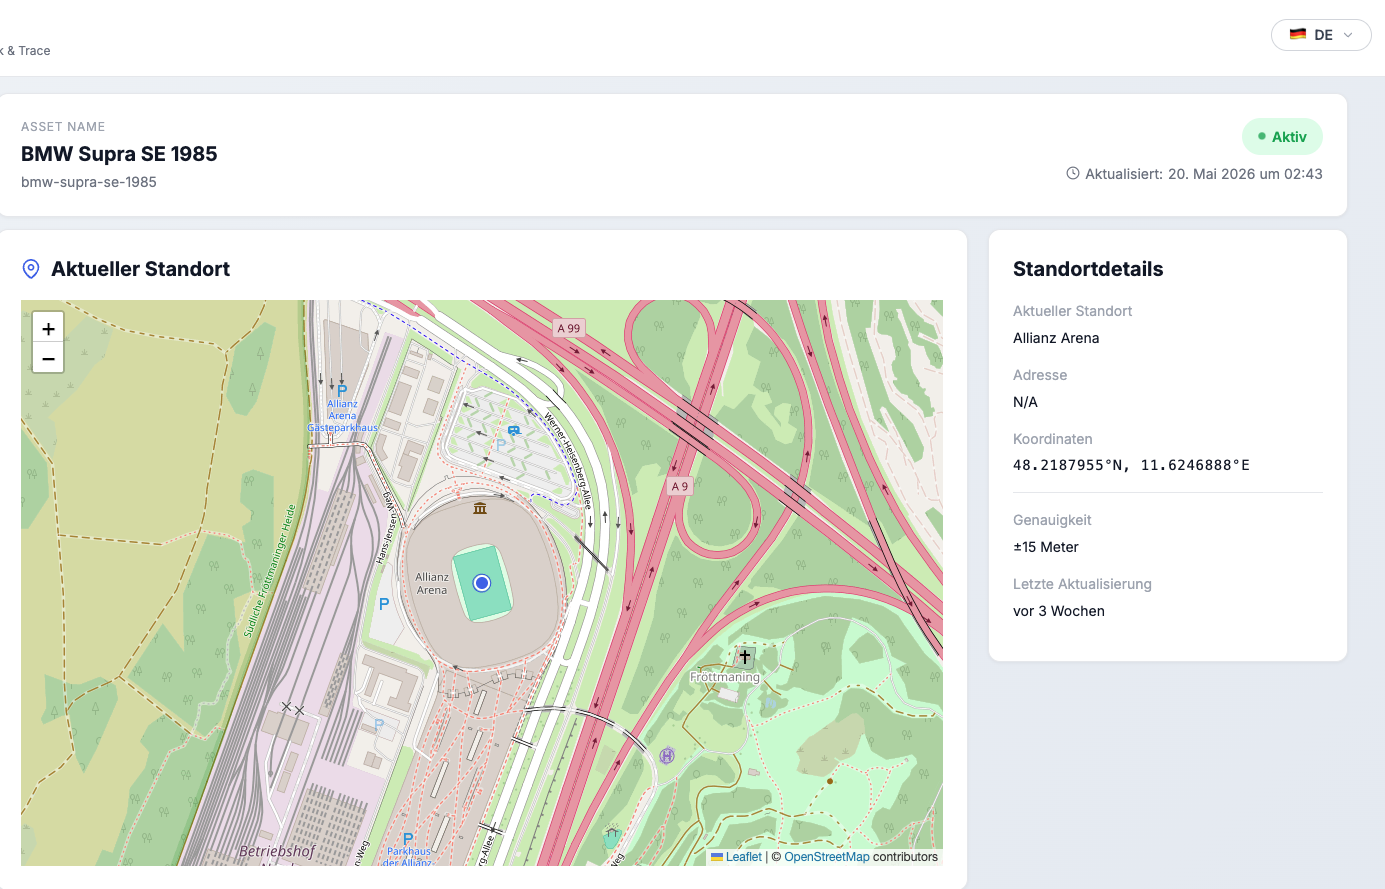Image resolution: width=1385 pixels, height=889 pixels.
Task: Click the Parkhaus der Allianz parking icon
Action: [x=408, y=839]
